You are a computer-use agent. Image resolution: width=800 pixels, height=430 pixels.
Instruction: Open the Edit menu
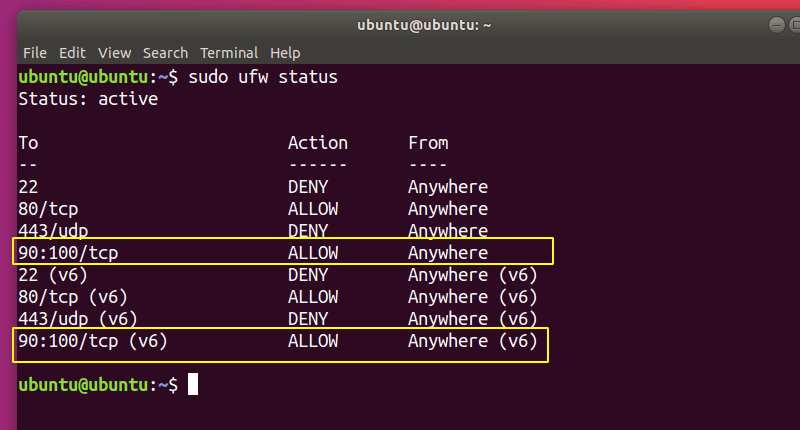point(72,52)
